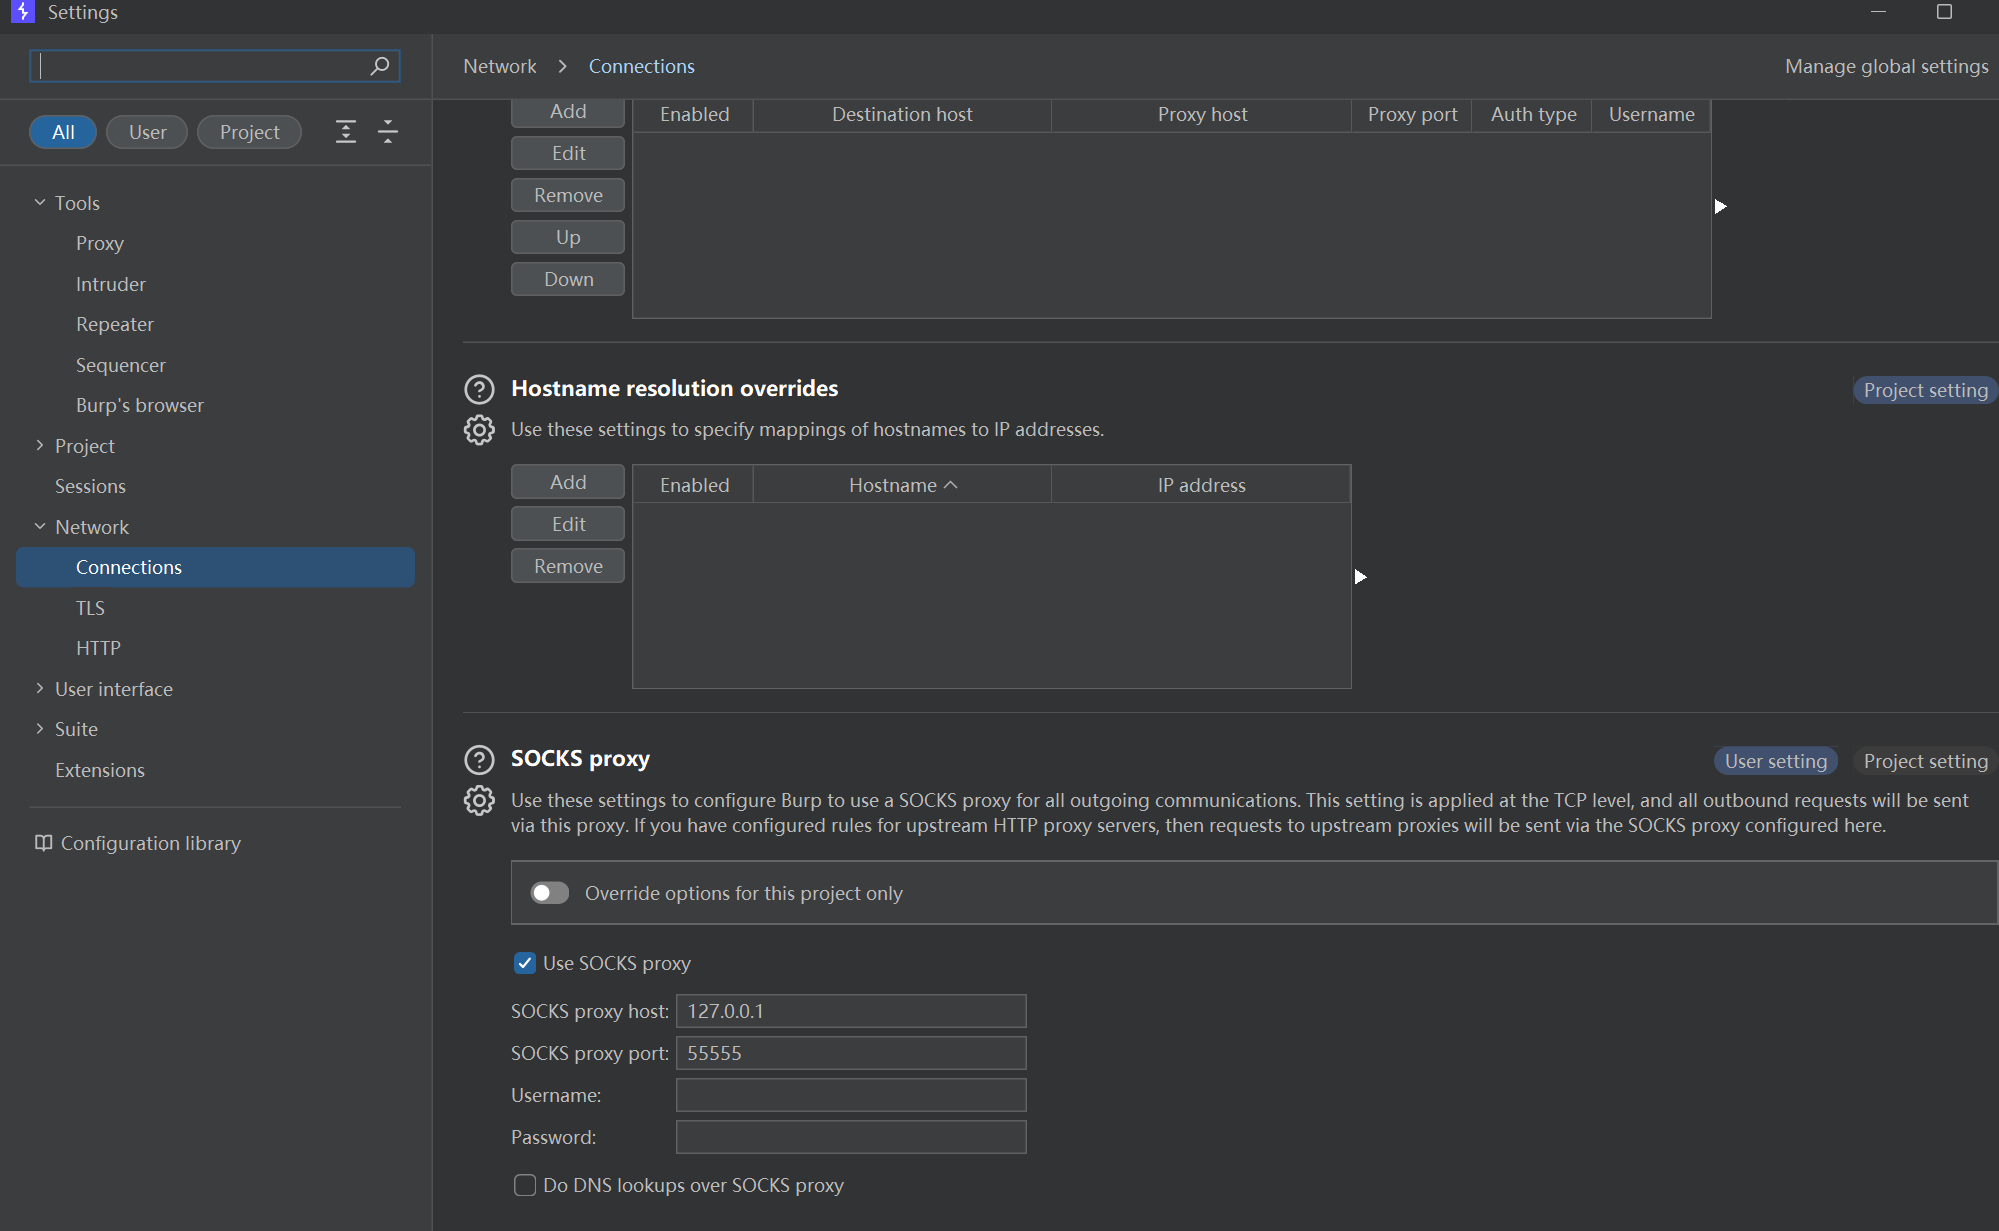1999x1231 pixels.
Task: Click Project setting badge for SOCKS proxy
Action: [x=1925, y=761]
